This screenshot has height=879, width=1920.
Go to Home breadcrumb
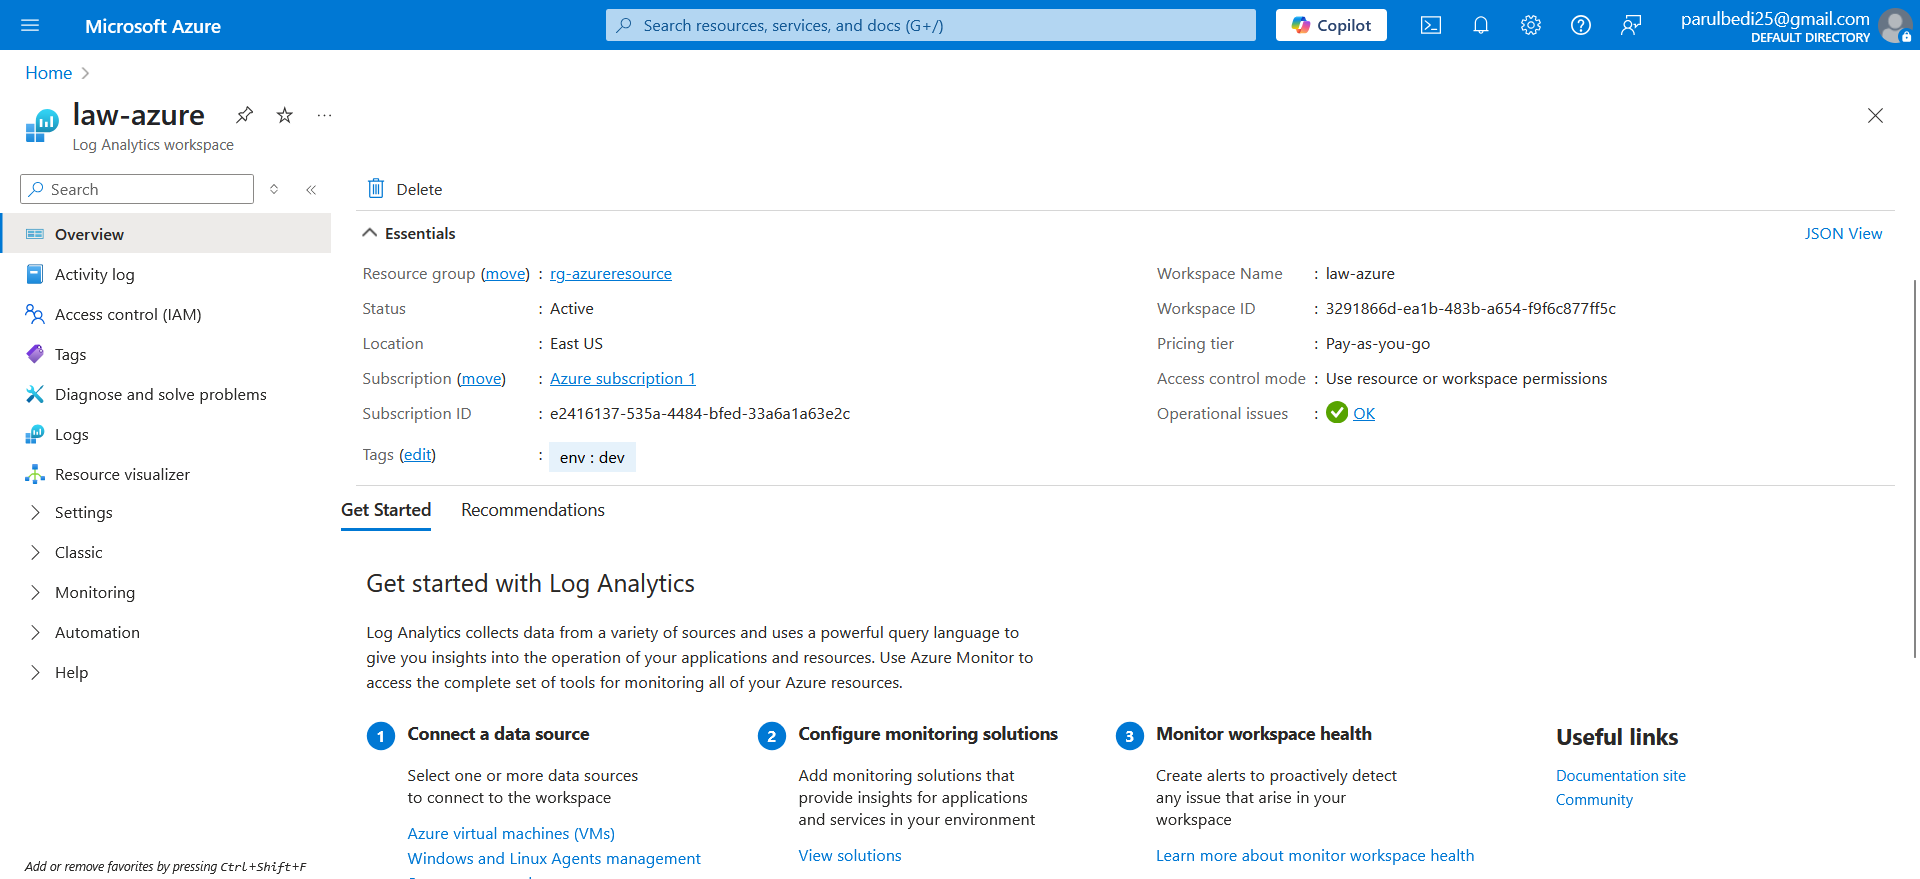(x=48, y=73)
